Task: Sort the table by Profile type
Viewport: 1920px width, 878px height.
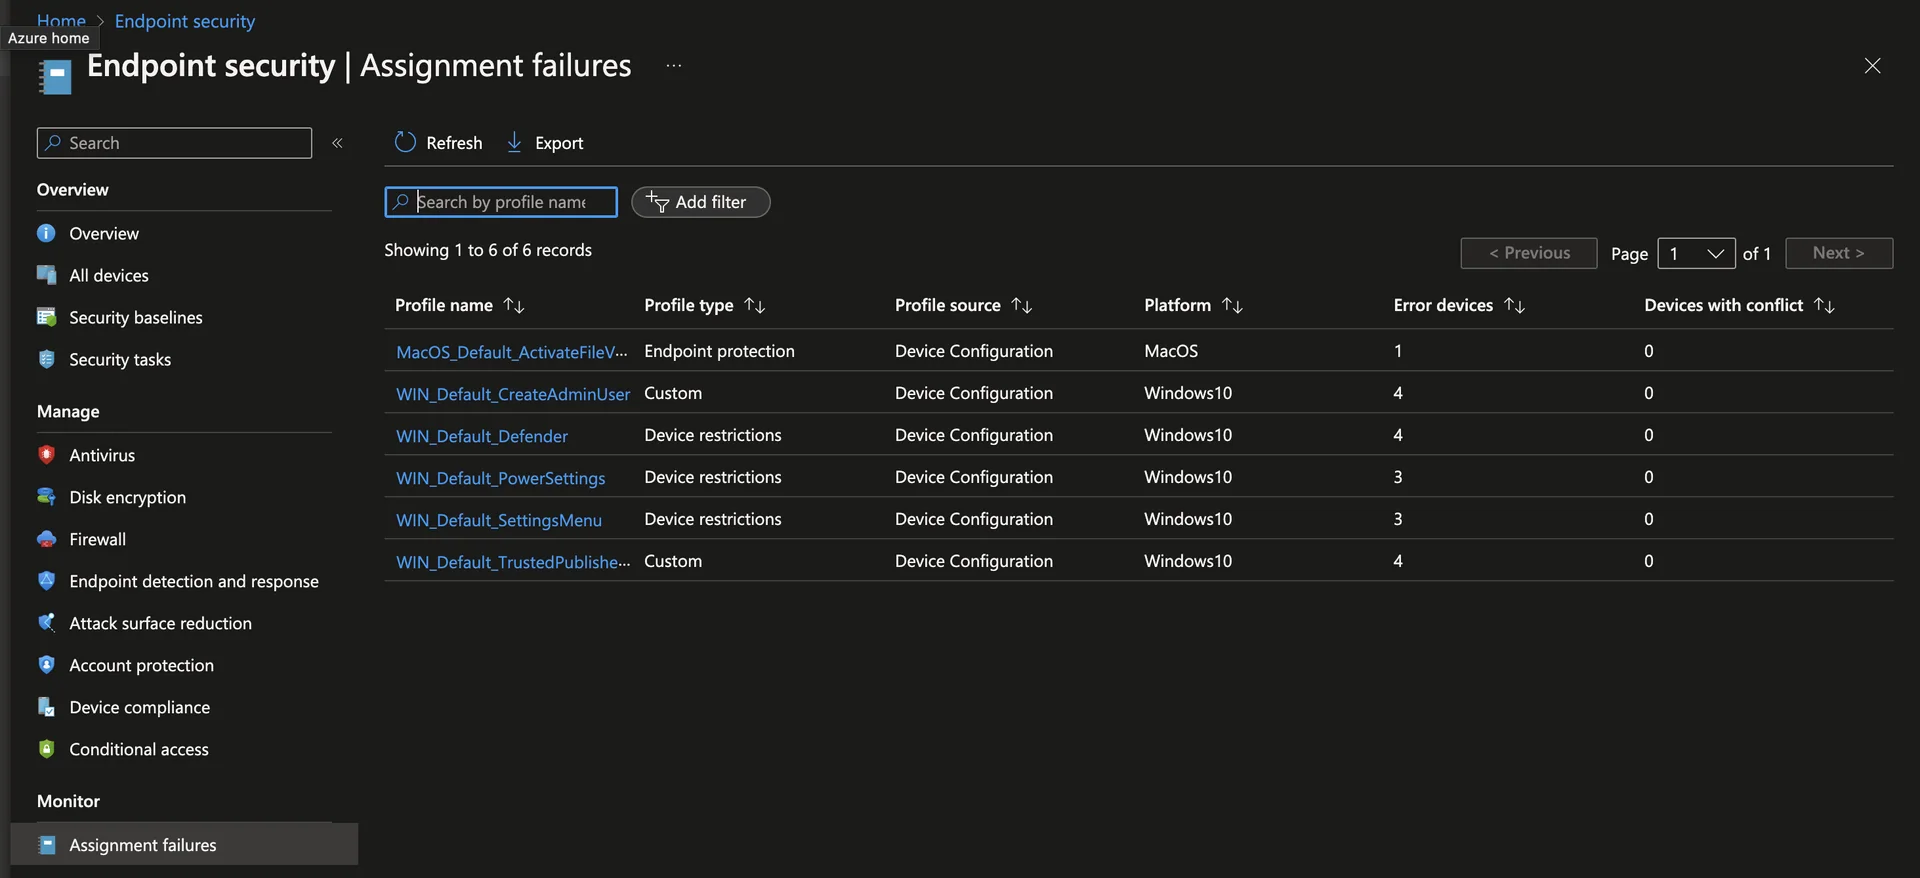Action: [x=755, y=305]
